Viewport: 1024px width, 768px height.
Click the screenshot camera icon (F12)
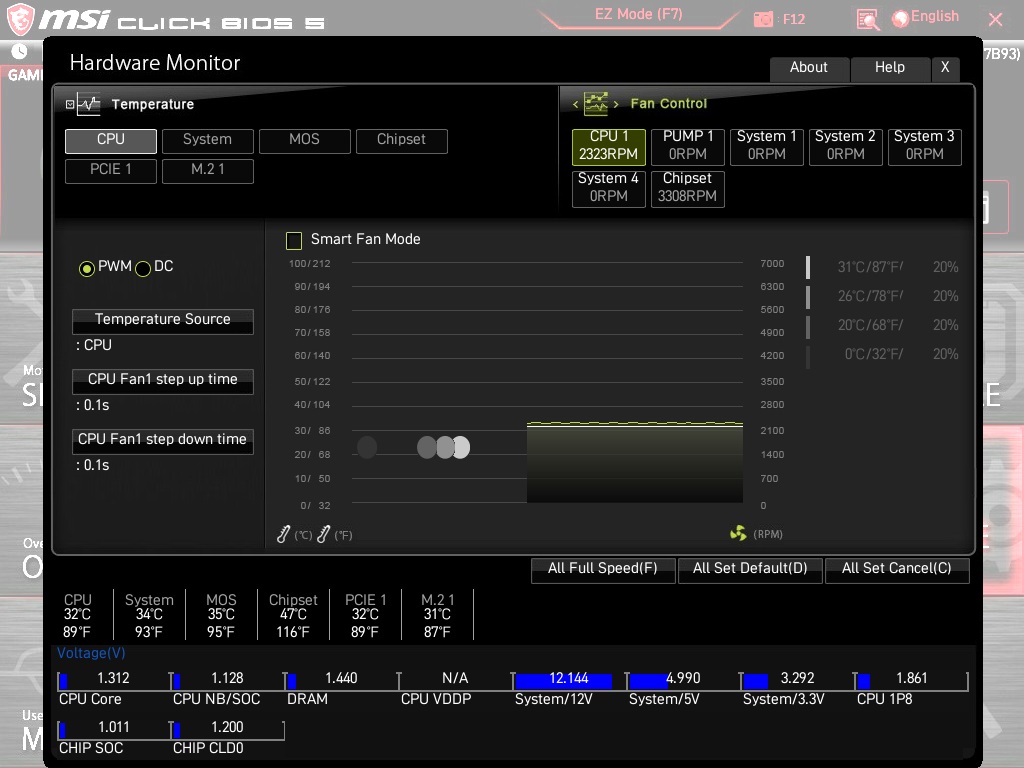pos(764,19)
